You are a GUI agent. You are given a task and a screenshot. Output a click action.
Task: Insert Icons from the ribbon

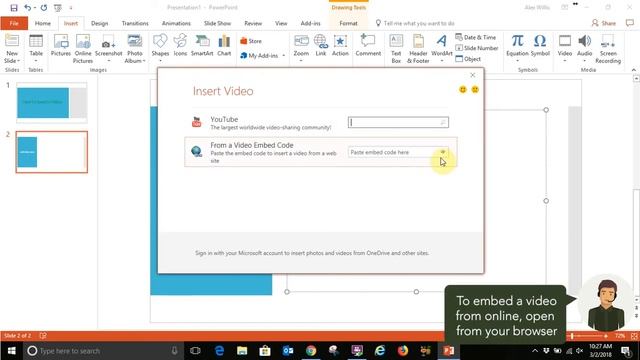(180, 45)
